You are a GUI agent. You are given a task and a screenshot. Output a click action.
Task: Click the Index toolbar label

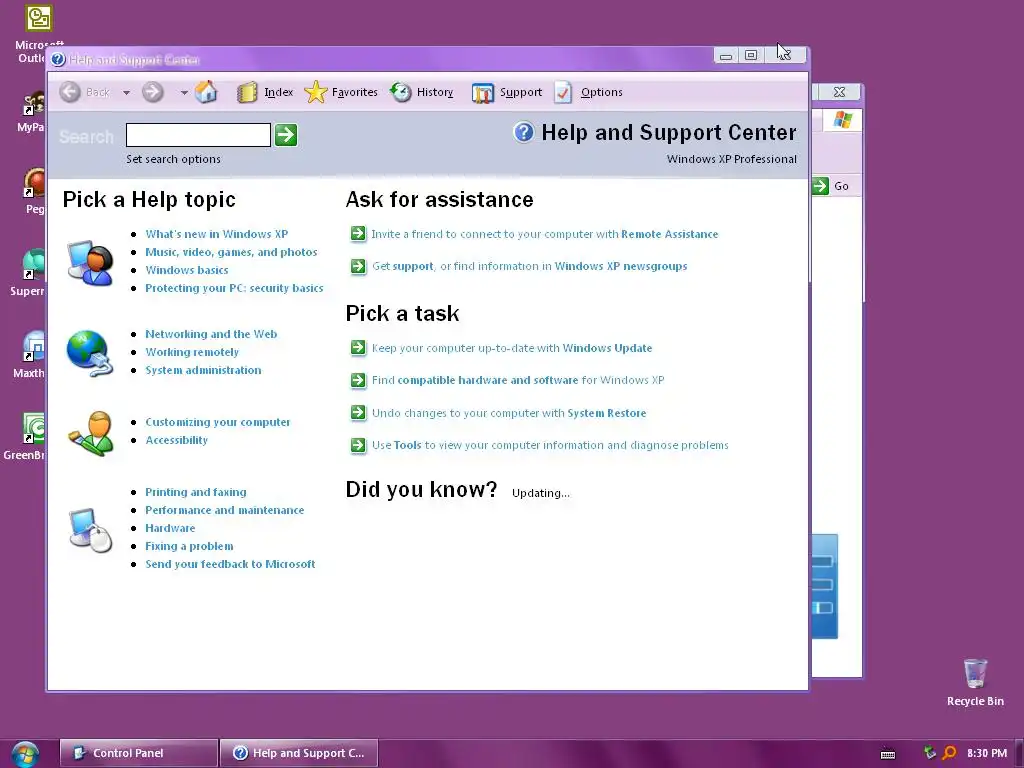pos(279,92)
